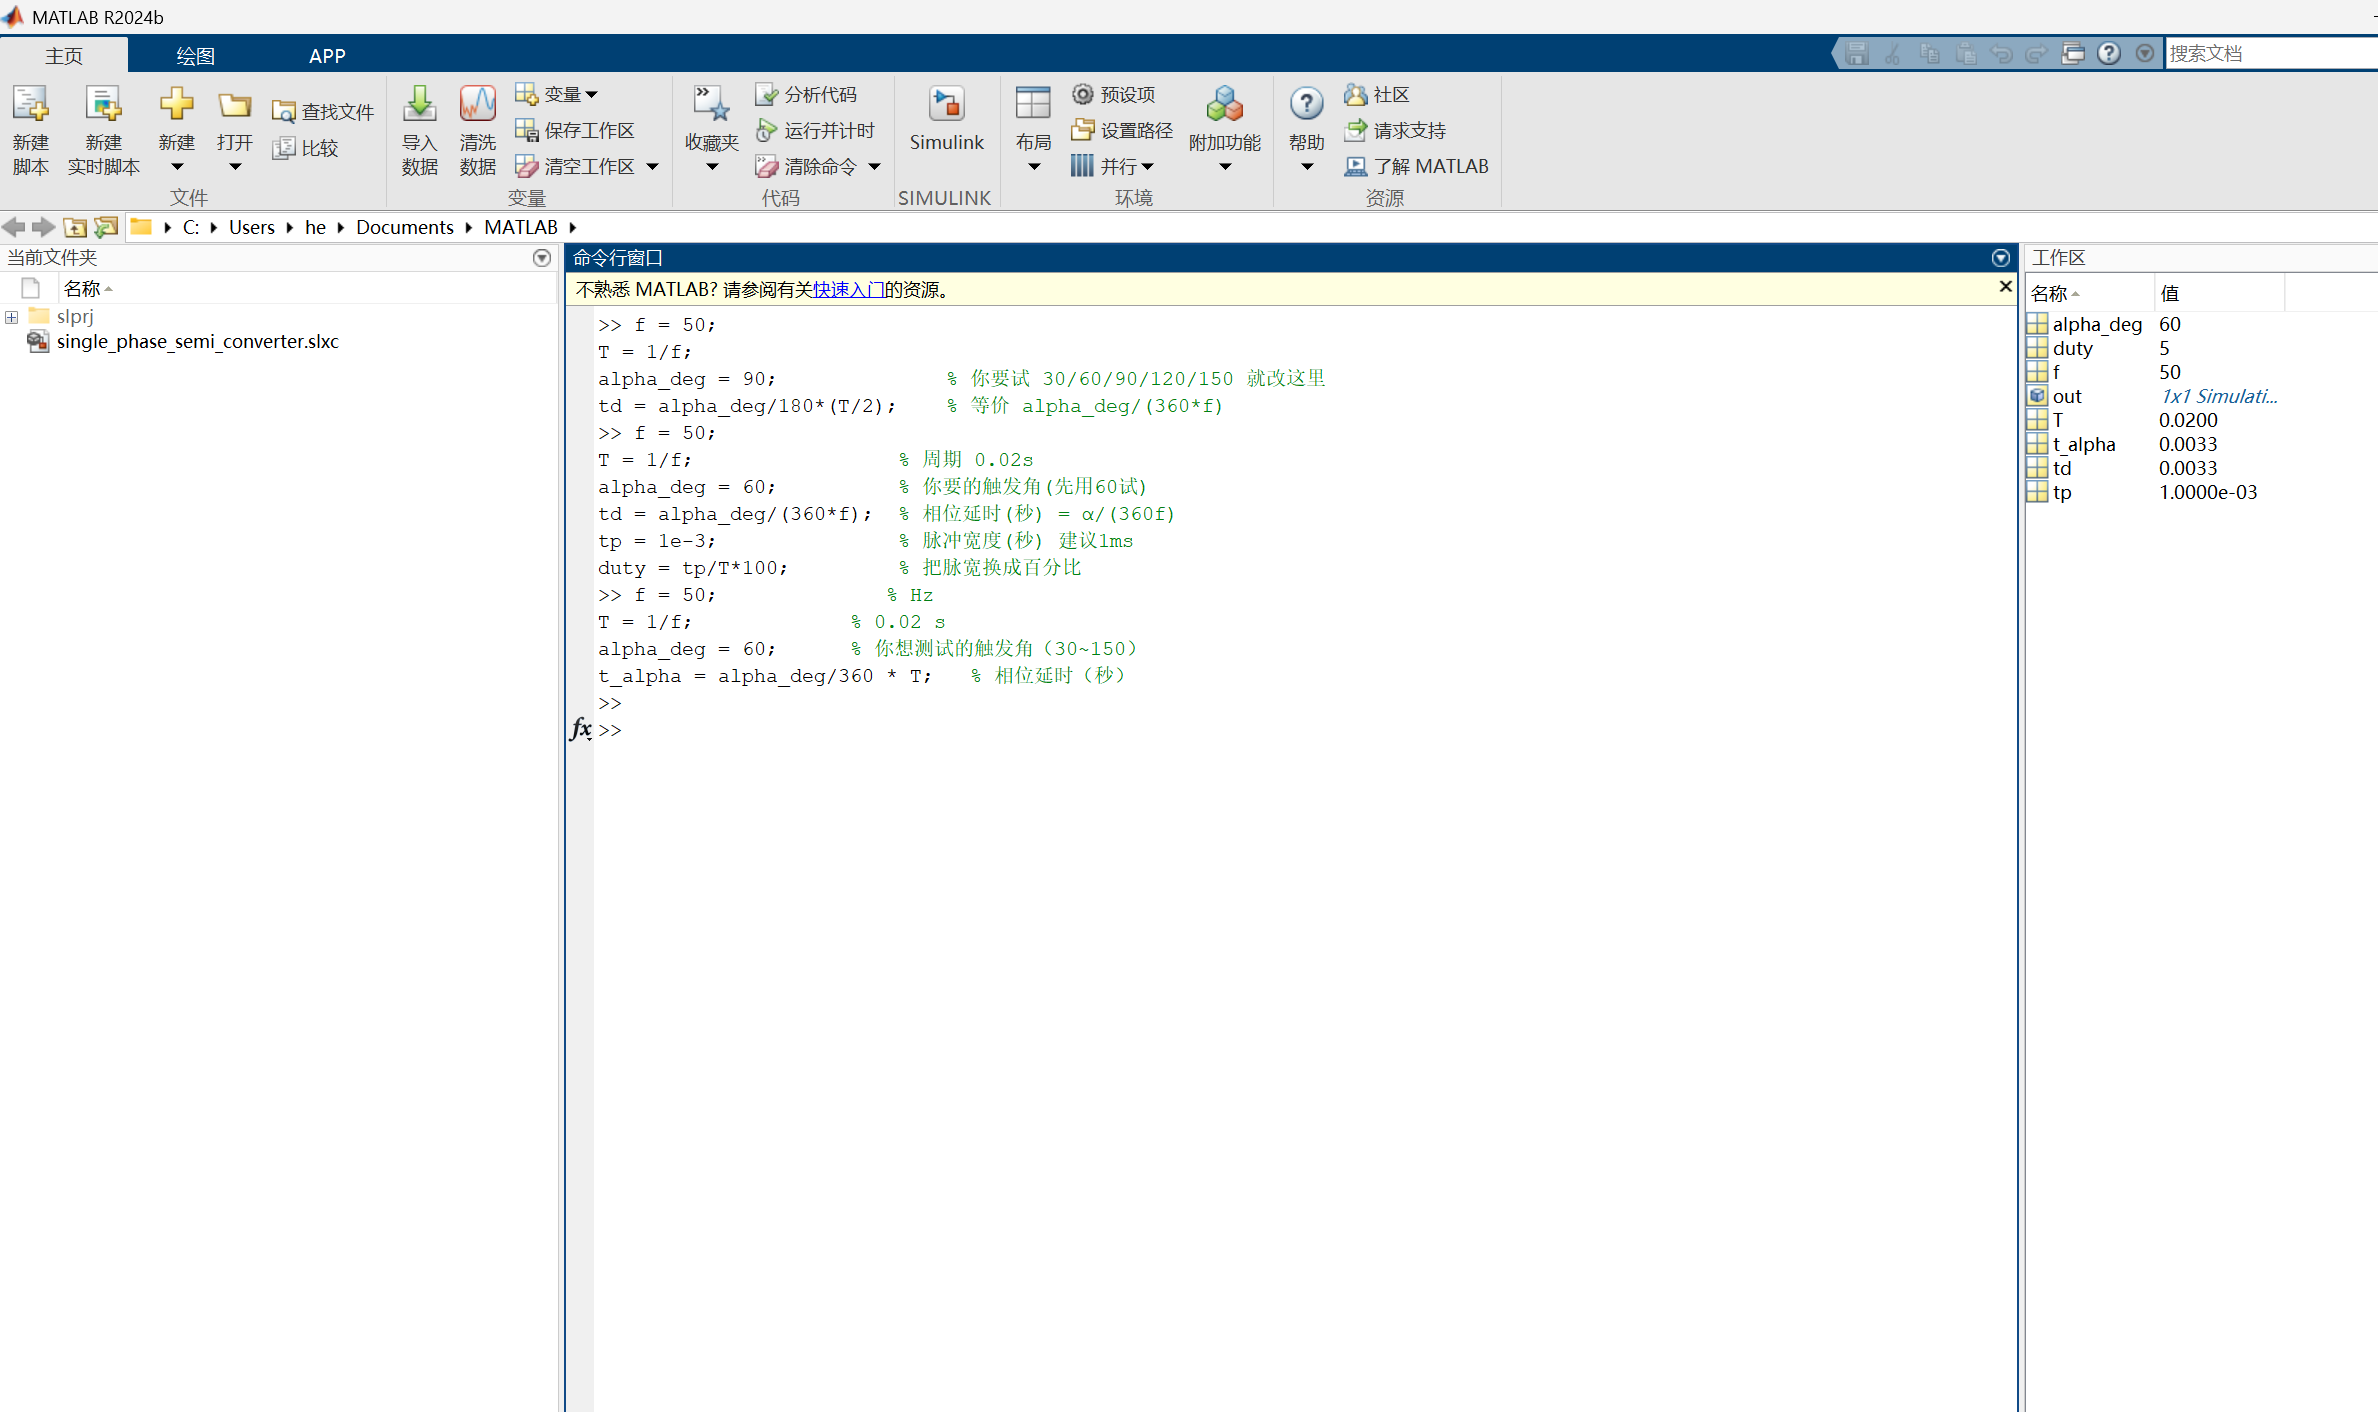Switch to the APP tab

pyautogui.click(x=327, y=56)
